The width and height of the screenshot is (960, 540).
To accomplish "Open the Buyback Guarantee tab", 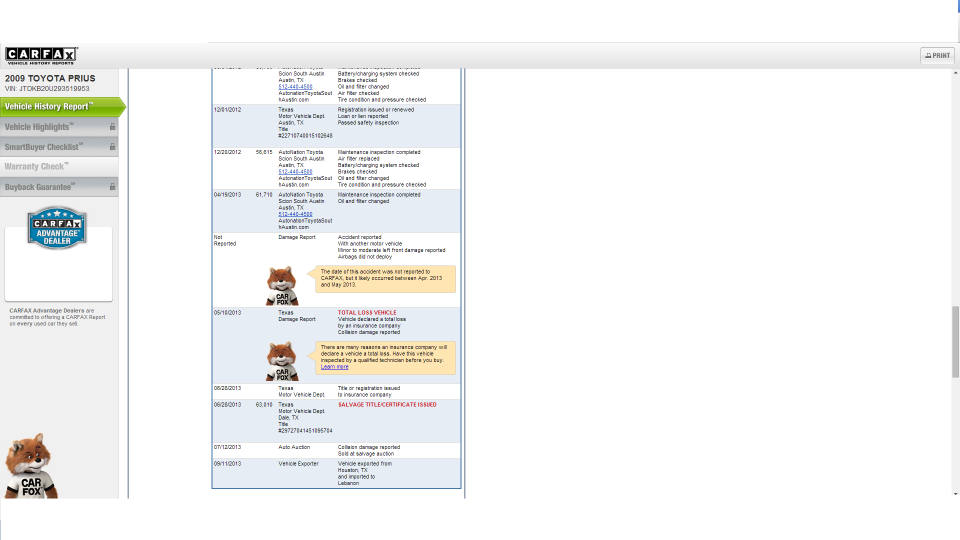I will pyautogui.click(x=59, y=187).
